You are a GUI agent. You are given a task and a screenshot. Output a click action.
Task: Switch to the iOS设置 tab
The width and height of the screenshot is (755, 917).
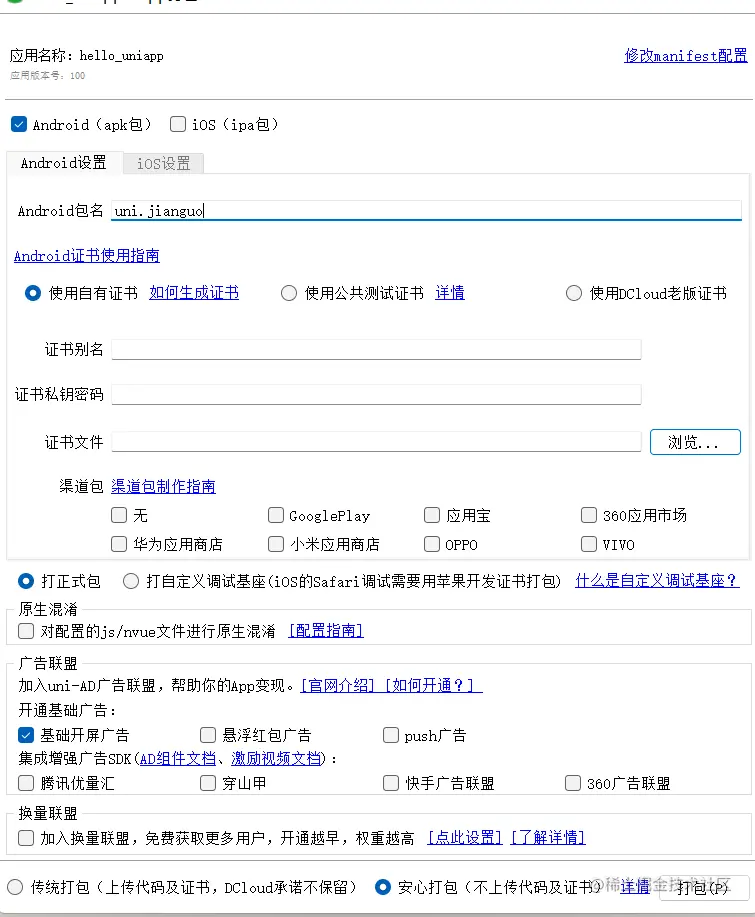pos(164,163)
